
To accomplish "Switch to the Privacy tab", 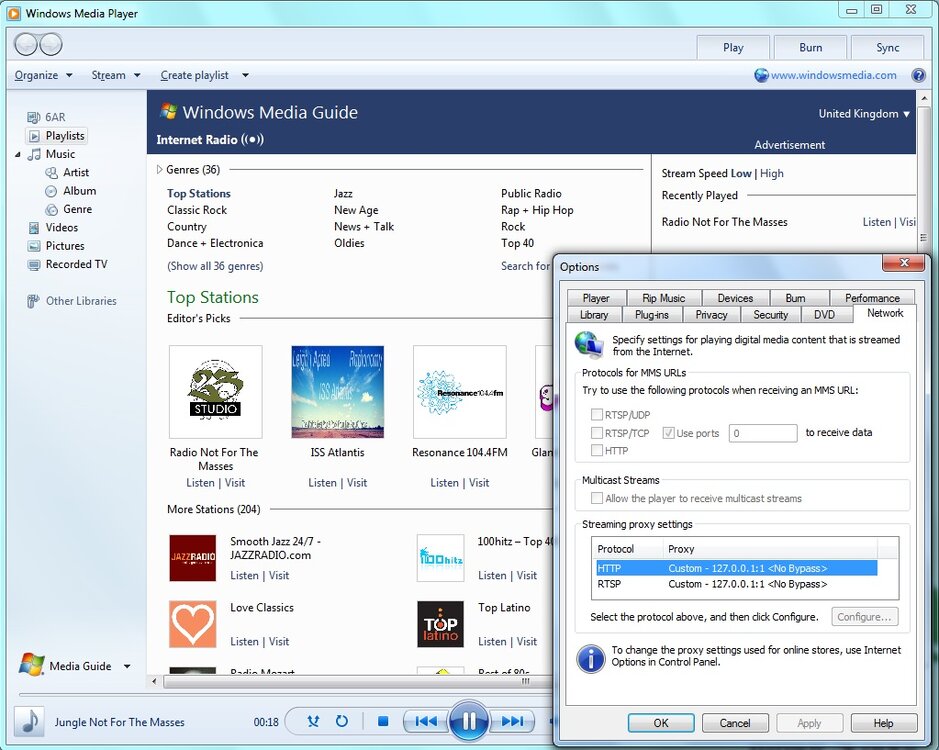I will [x=711, y=314].
